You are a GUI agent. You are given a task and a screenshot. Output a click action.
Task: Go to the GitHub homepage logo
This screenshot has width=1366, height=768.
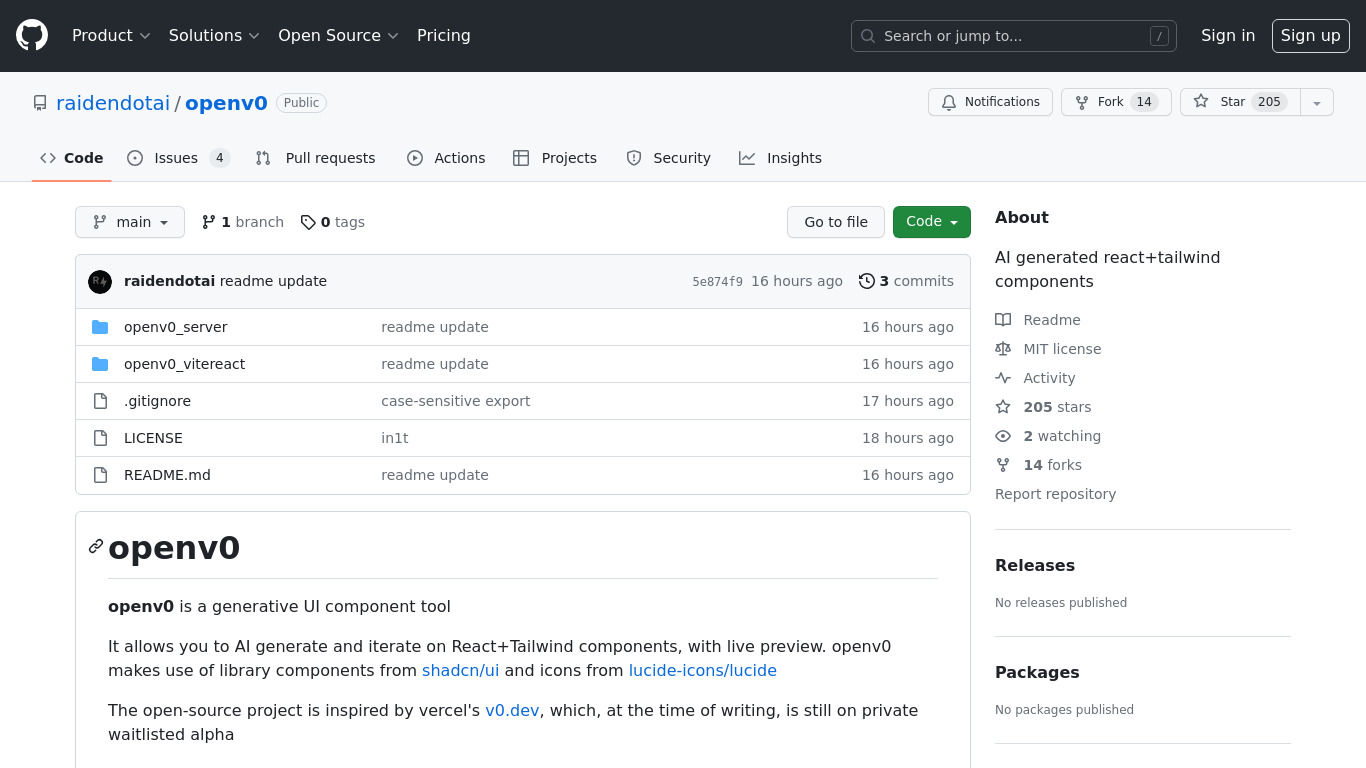click(x=32, y=35)
